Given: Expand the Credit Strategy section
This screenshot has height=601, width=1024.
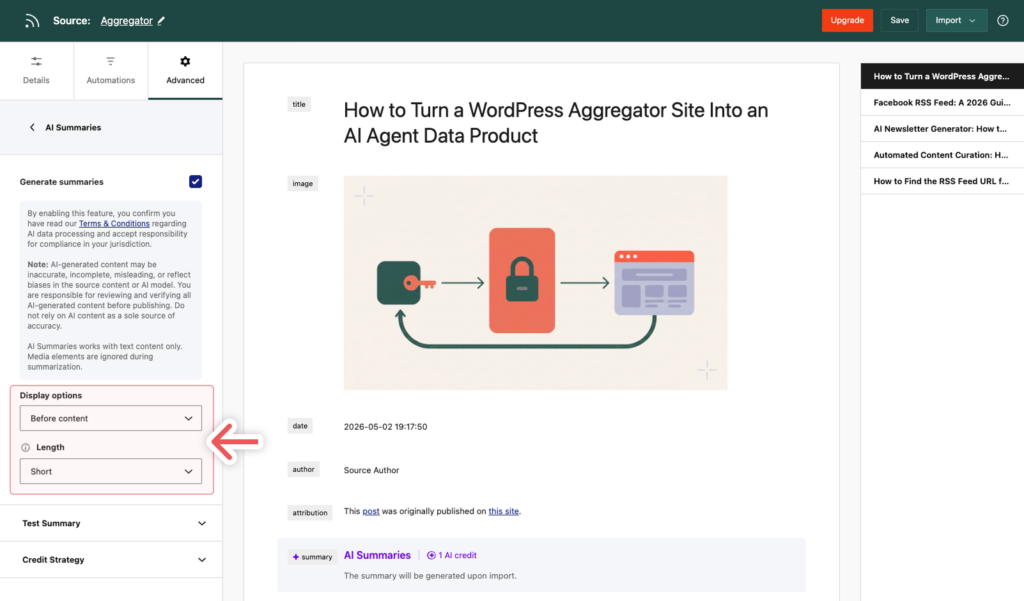Looking at the screenshot, I should 111,560.
